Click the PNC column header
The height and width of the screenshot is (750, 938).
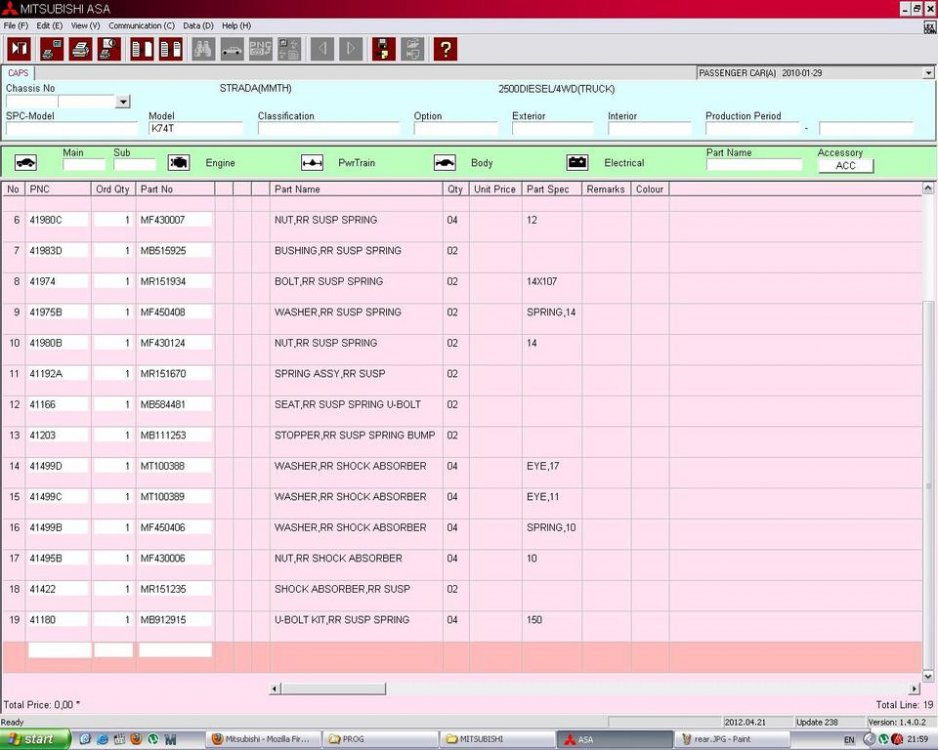[x=59, y=189]
